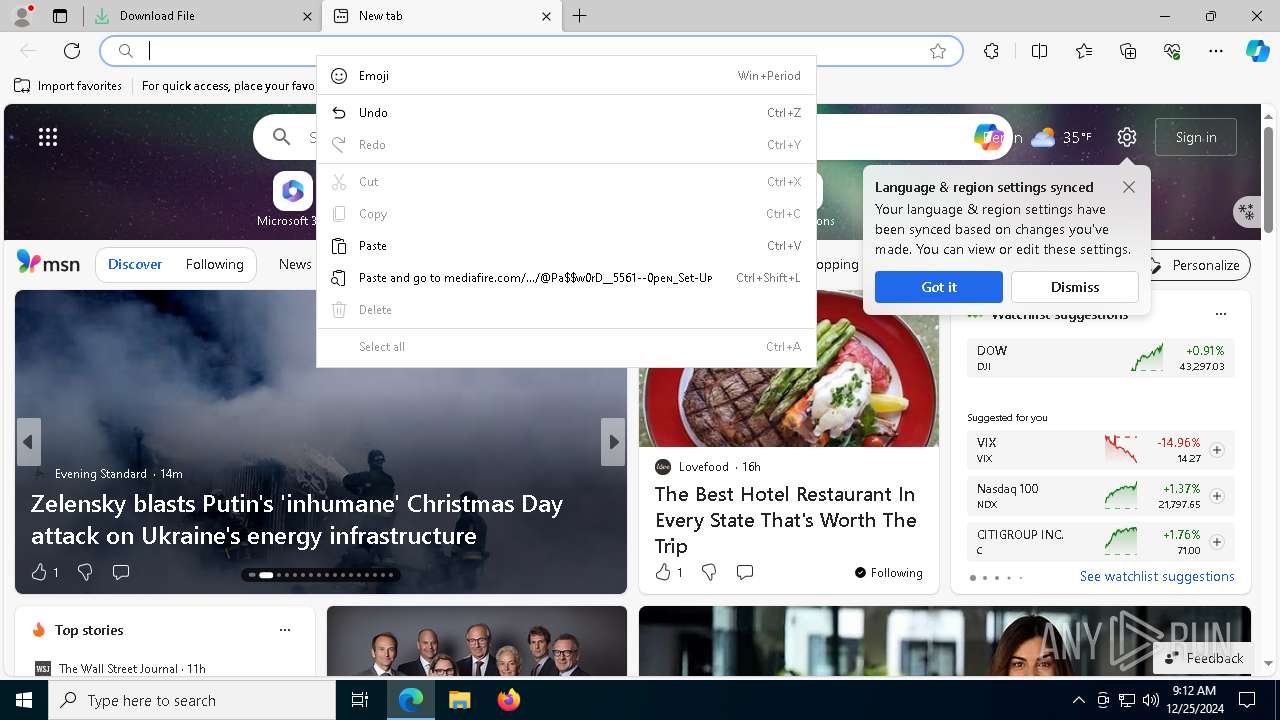The image size is (1280, 720).
Task: Show hidden system tray icons
Action: (1078, 700)
